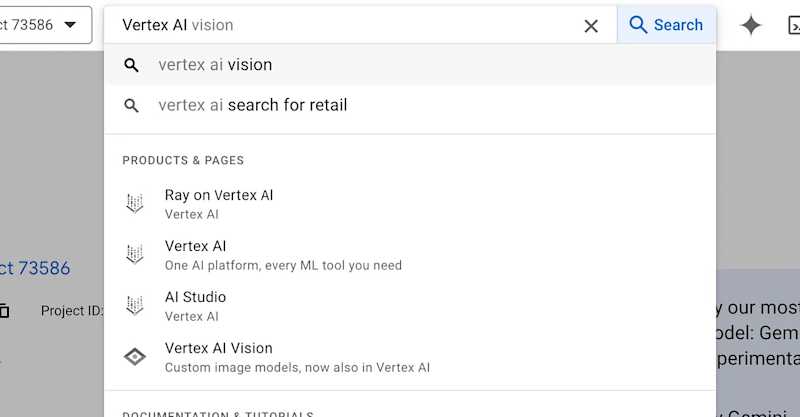Click the Ray on Vertex AI product icon
Image resolution: width=800 pixels, height=417 pixels.
coord(135,203)
